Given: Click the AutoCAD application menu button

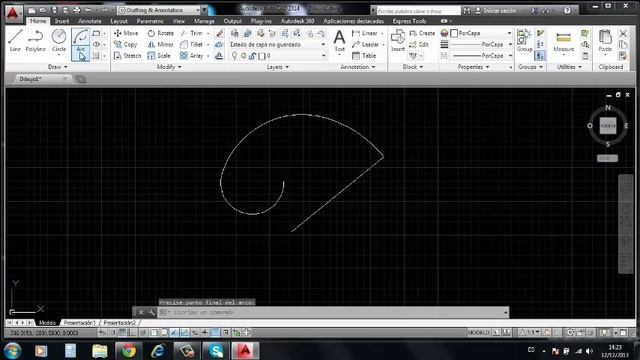Looking at the screenshot, I should [13, 13].
